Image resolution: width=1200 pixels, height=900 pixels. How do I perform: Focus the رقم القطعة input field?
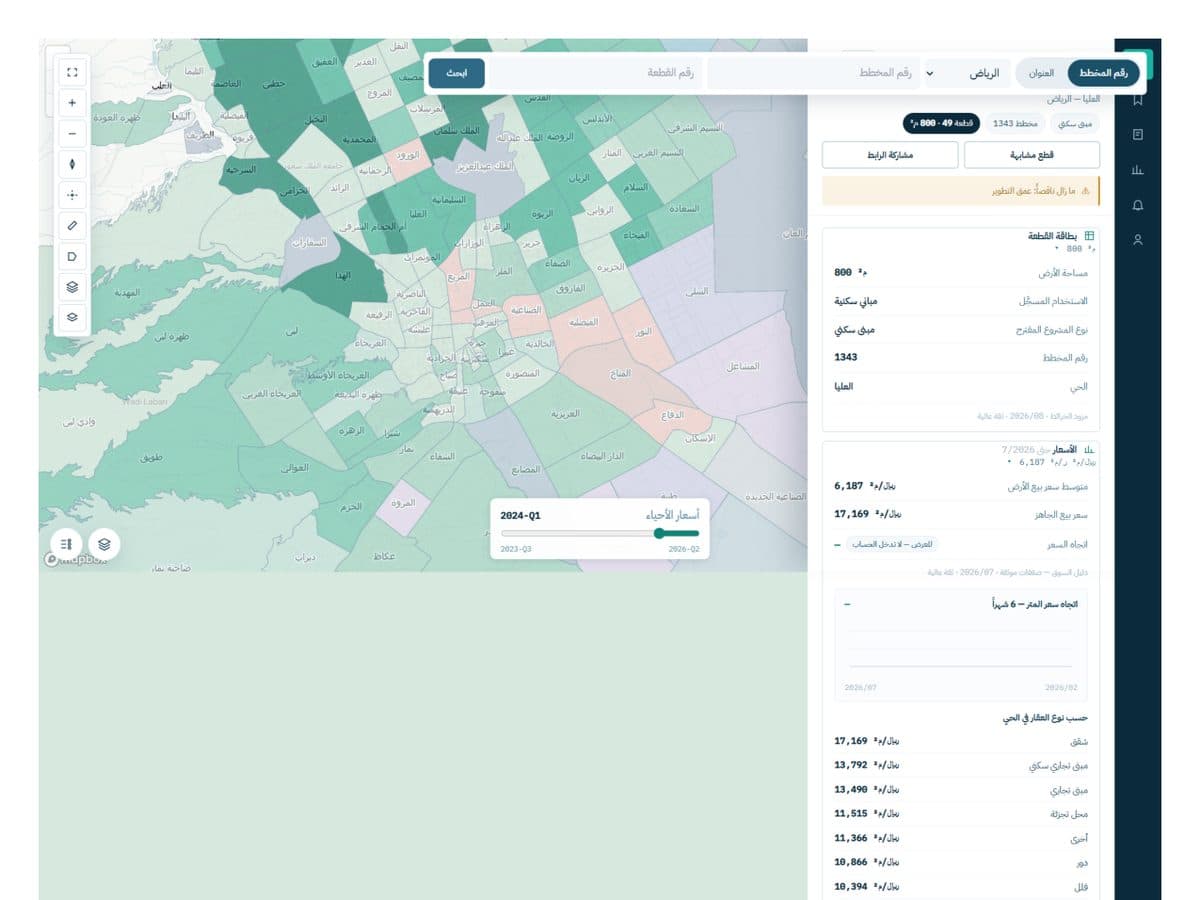[596, 73]
